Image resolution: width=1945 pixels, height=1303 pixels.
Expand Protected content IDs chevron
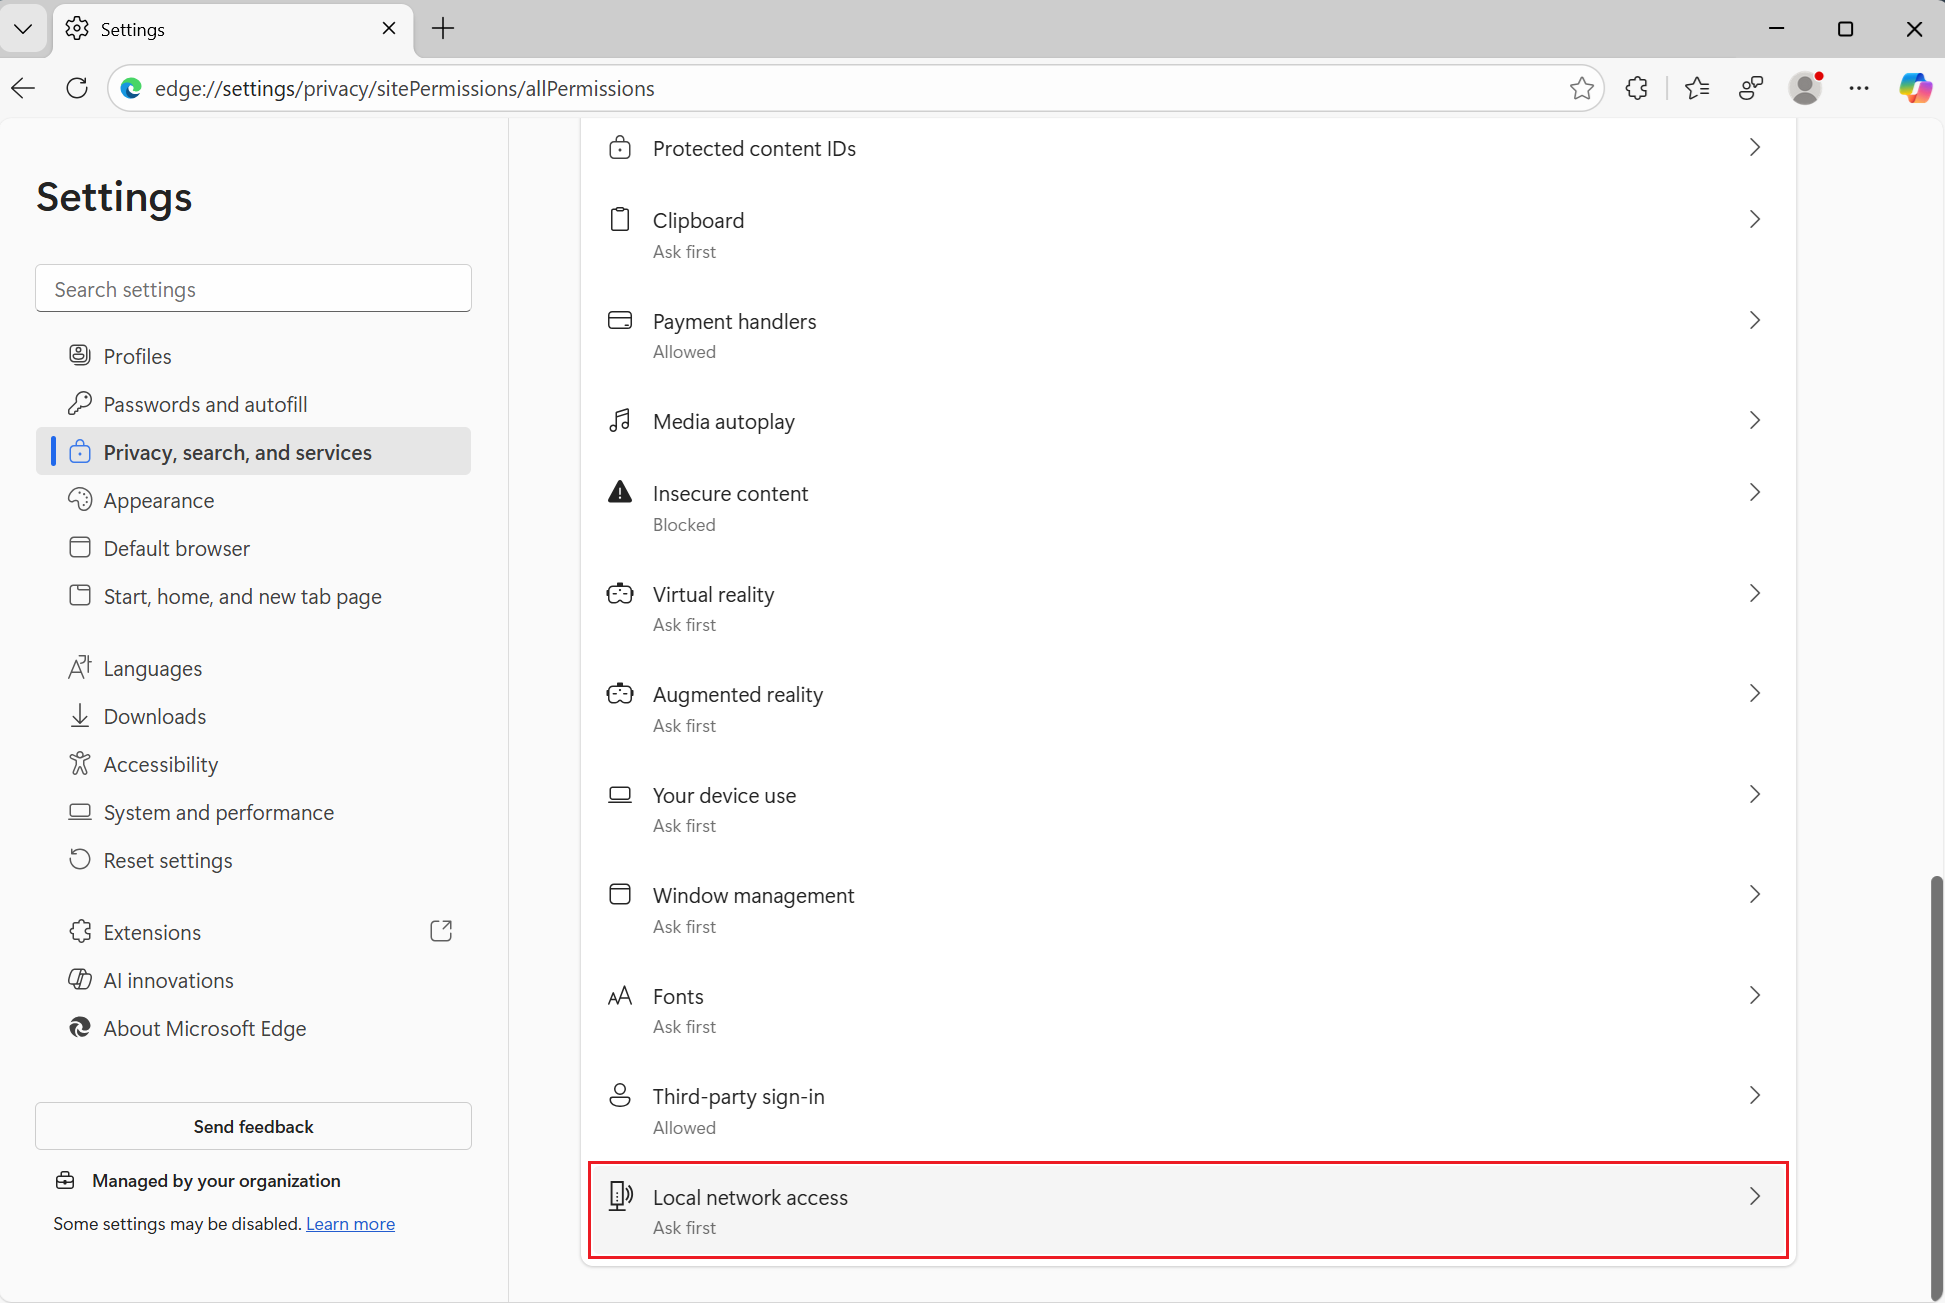(1755, 147)
